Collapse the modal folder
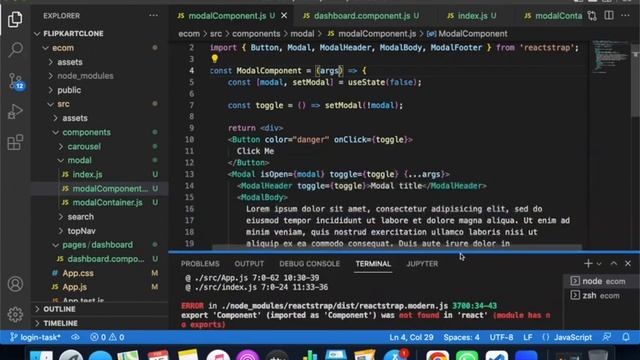Screen dimensions: 640x360 pos(100,160)
